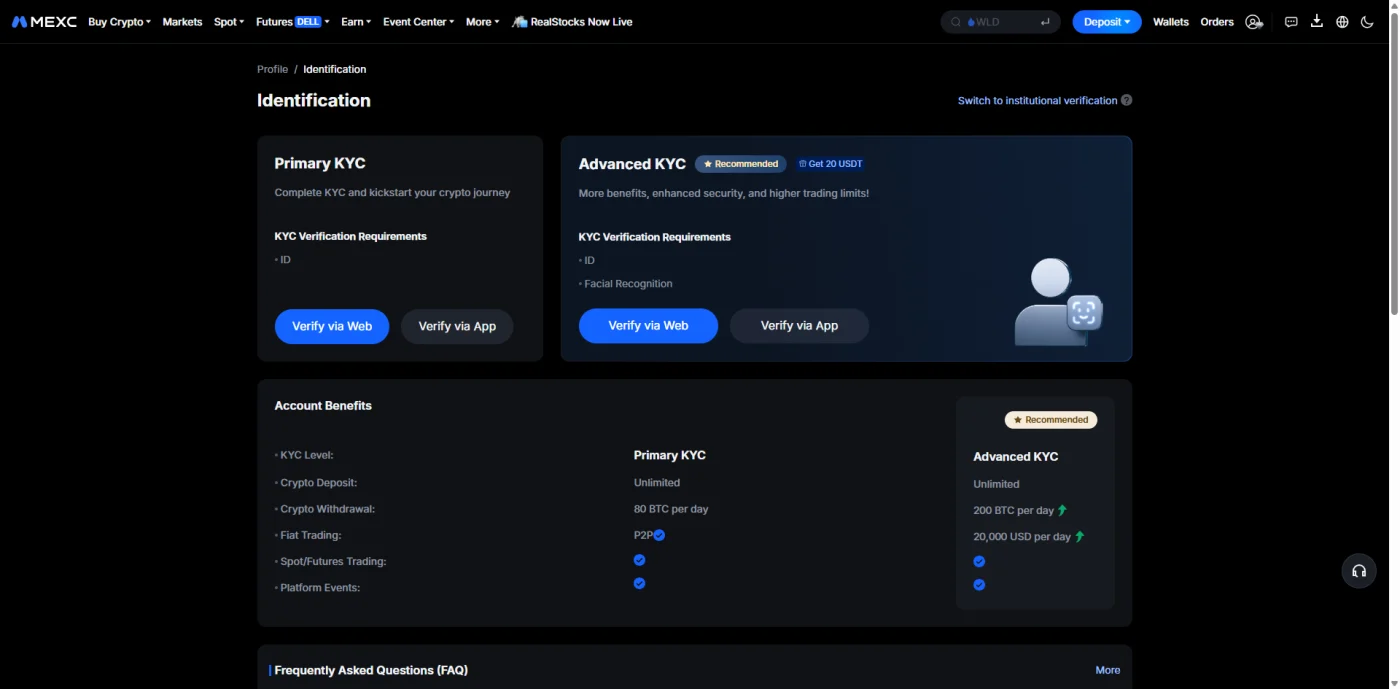Open the user profile icon
The width and height of the screenshot is (1400, 689).
click(x=1254, y=22)
